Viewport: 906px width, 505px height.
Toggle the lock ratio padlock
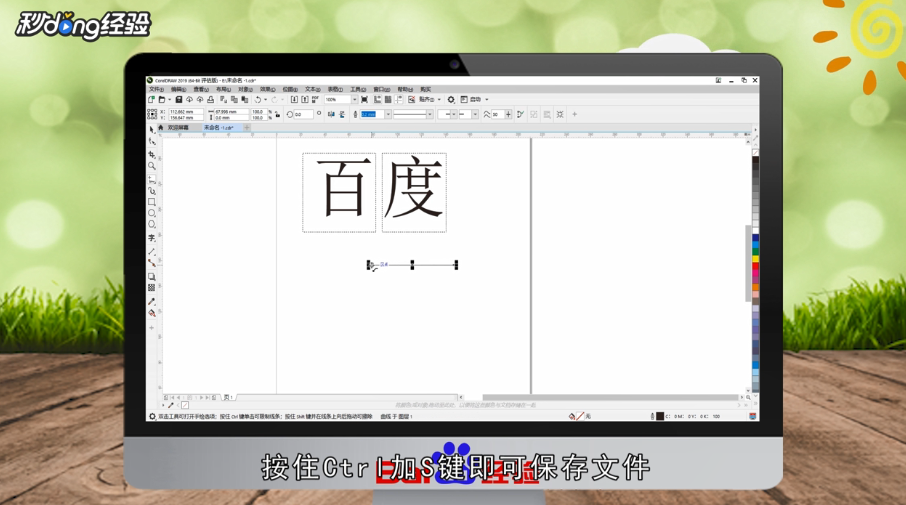tap(277, 114)
